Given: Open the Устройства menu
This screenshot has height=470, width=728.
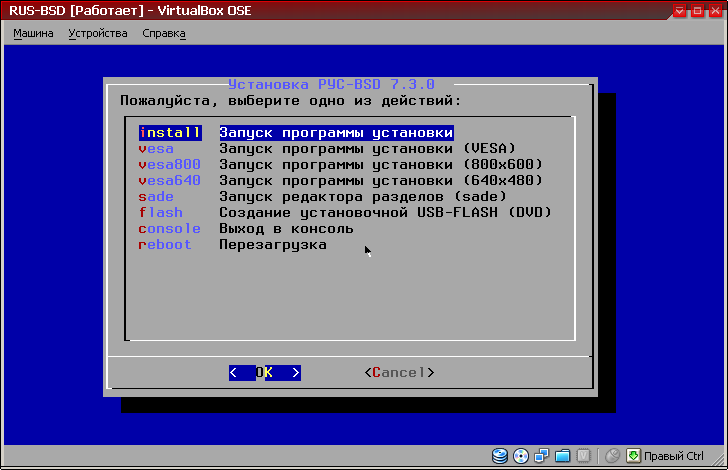Looking at the screenshot, I should (x=98, y=33).
